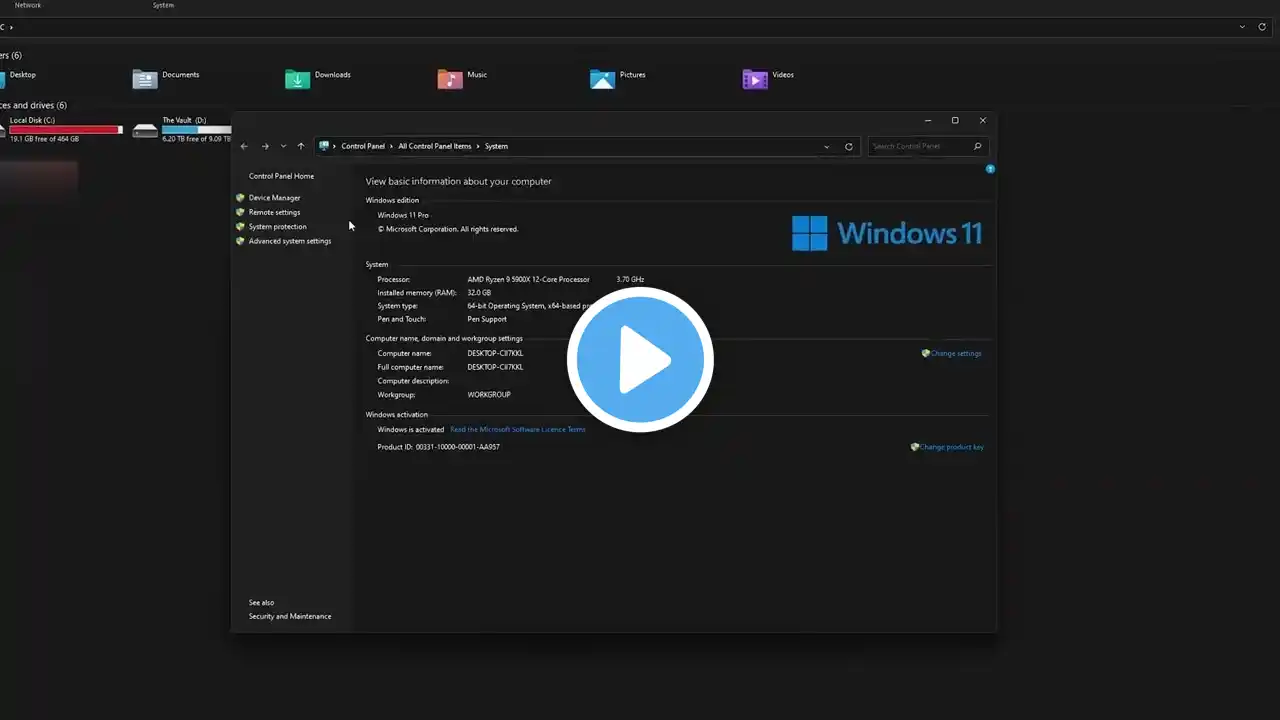The height and width of the screenshot is (720, 1280).
Task: Open Music folder in File Explorer
Action: tap(462, 78)
